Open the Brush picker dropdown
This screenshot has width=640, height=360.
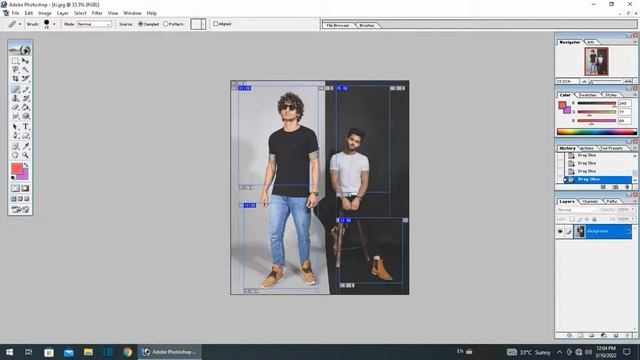[54, 24]
